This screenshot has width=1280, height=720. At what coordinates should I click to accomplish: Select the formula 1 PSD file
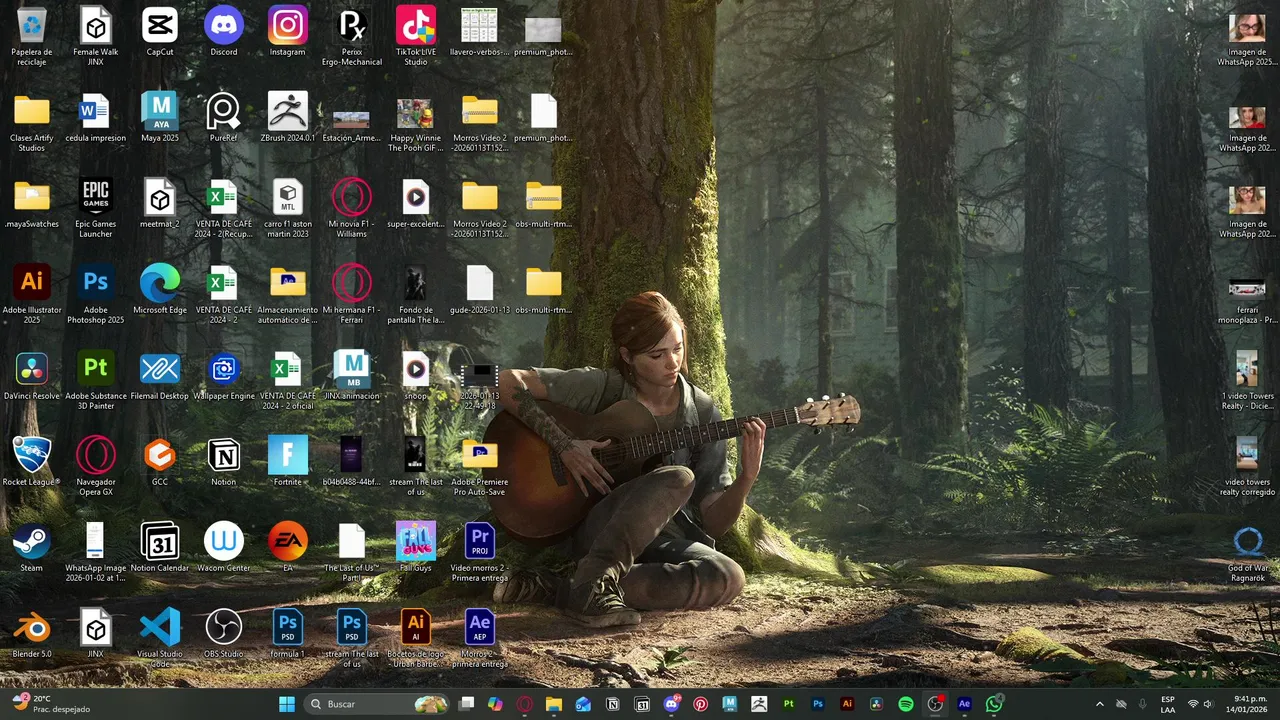pos(288,634)
